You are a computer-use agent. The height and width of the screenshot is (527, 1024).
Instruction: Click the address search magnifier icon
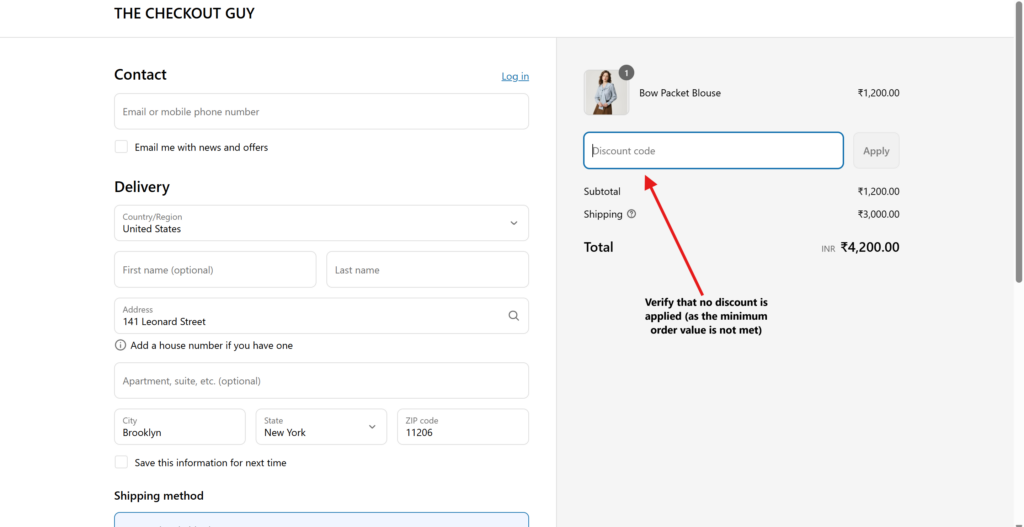[x=513, y=316]
